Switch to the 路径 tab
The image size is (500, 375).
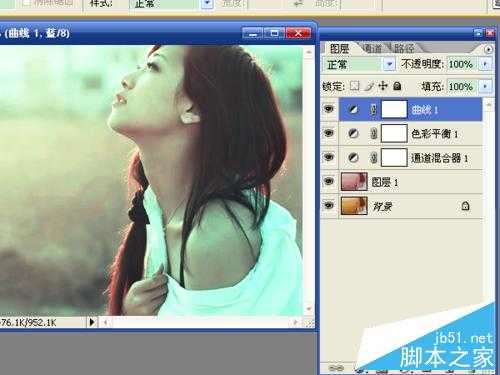point(404,49)
